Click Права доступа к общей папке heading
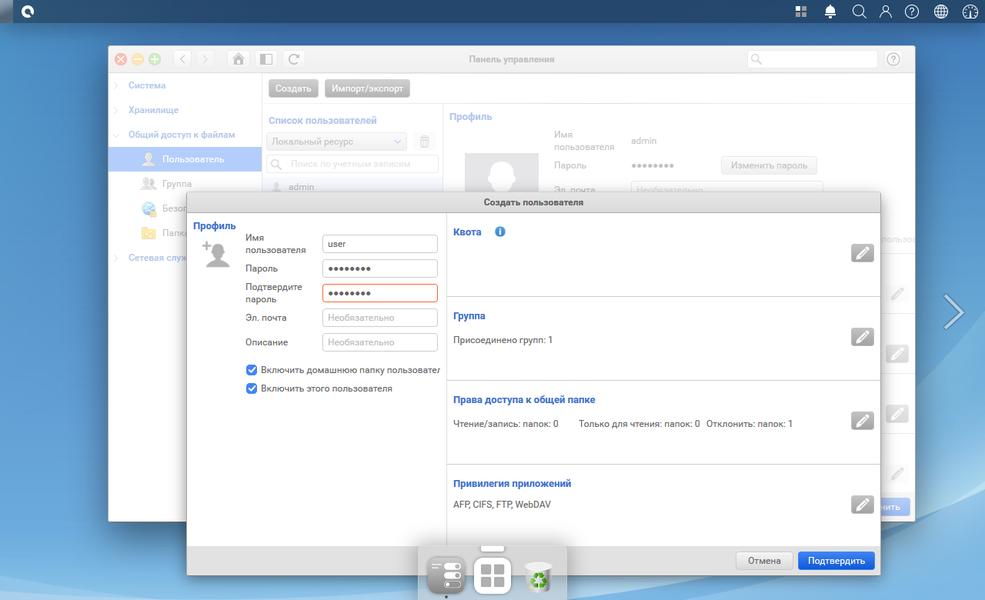 tap(524, 400)
